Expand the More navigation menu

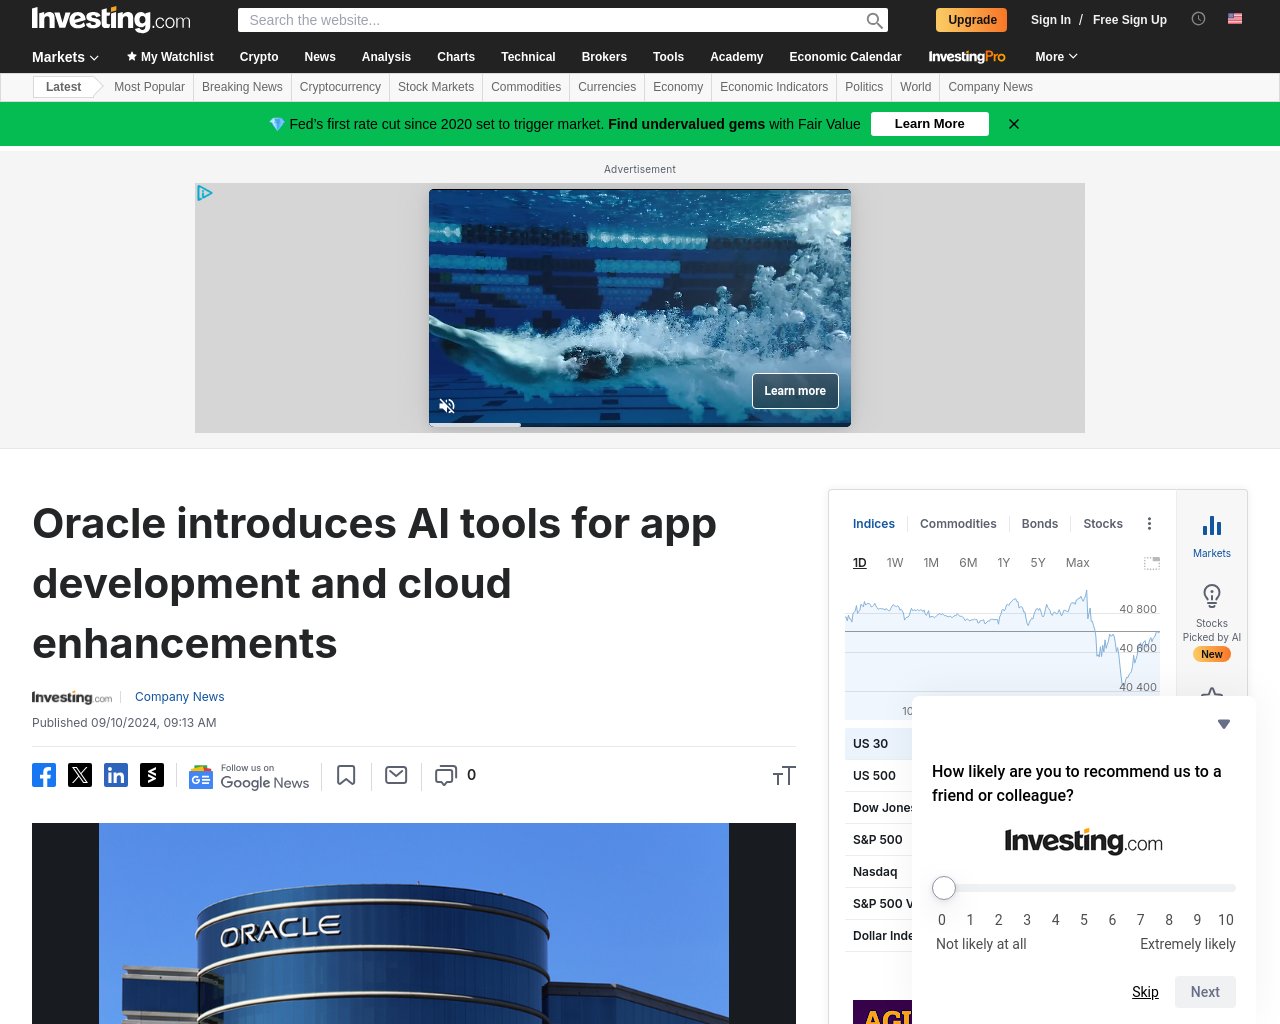[x=1056, y=57]
